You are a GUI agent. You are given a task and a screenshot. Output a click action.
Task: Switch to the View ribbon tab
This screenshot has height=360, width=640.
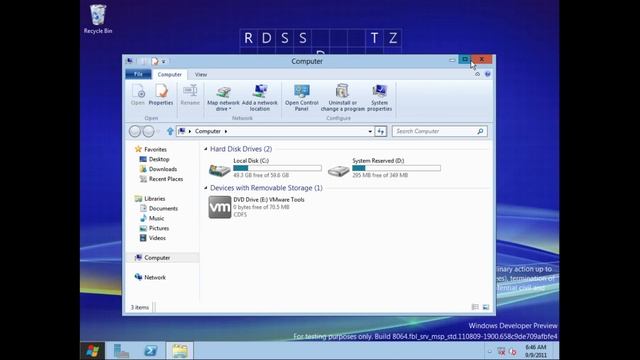point(201,74)
